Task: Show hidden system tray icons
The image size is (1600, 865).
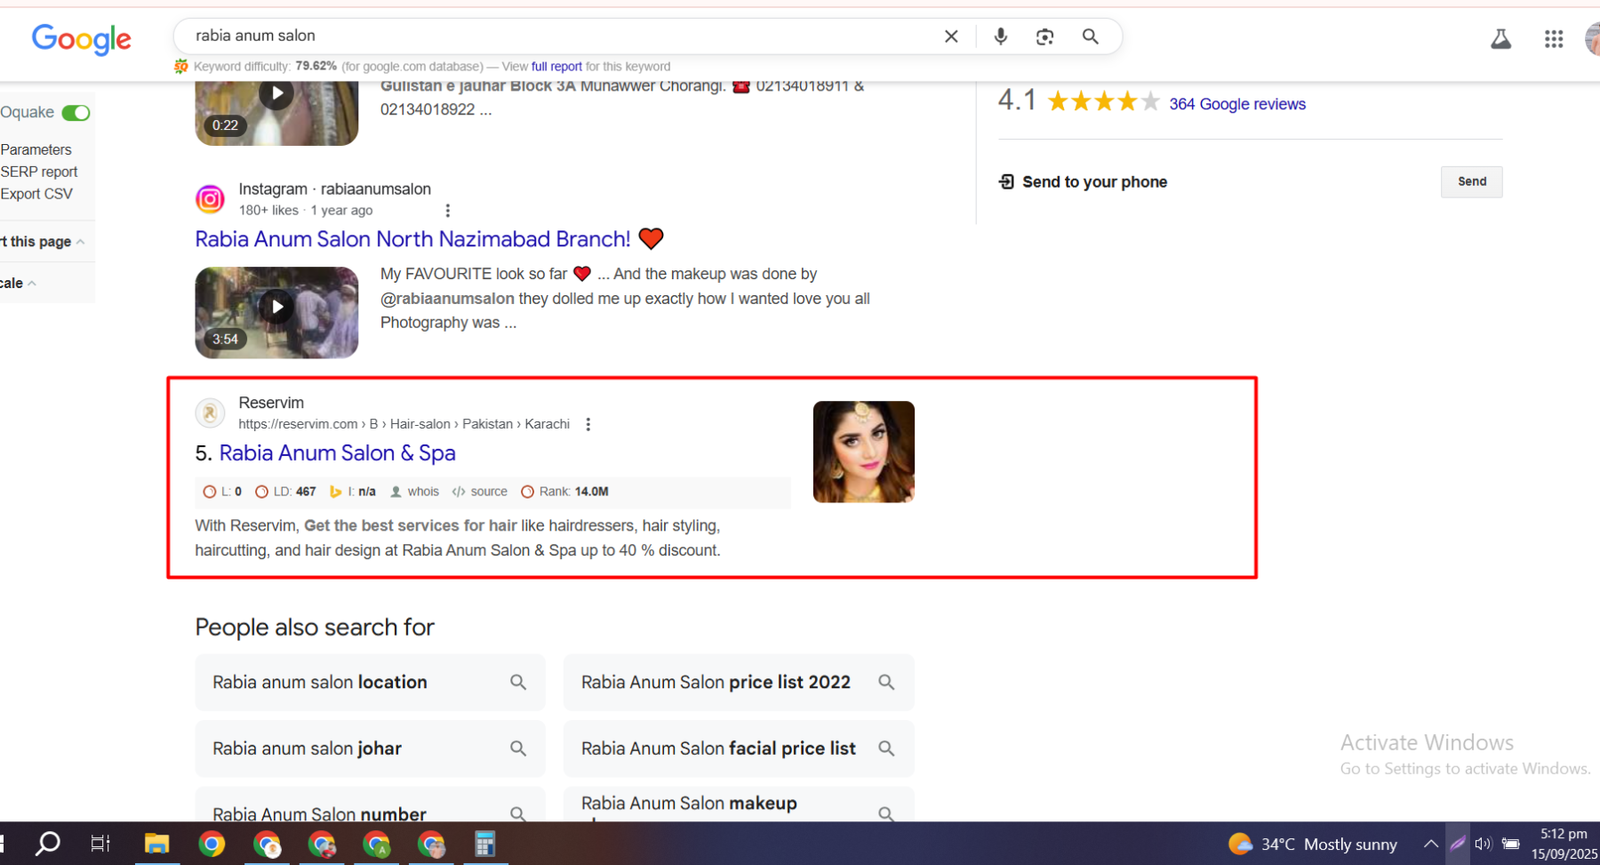Action: coord(1430,844)
